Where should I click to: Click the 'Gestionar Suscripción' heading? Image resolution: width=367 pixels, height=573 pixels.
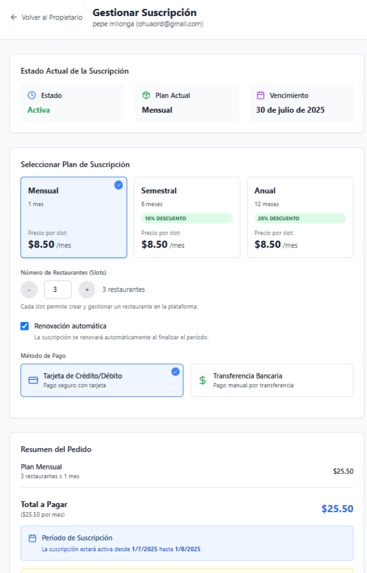(x=144, y=12)
